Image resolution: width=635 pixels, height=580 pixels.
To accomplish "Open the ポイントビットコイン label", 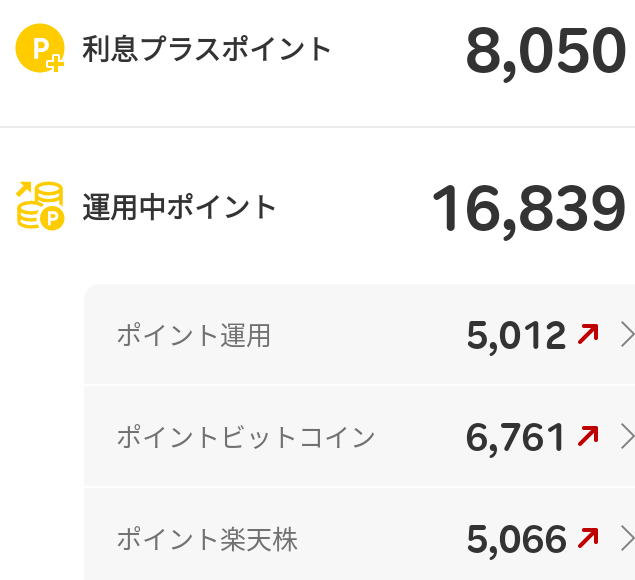I will [245, 437].
